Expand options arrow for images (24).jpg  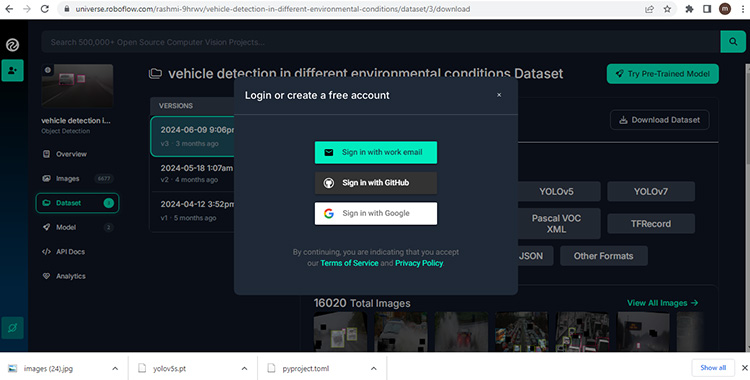(x=115, y=368)
